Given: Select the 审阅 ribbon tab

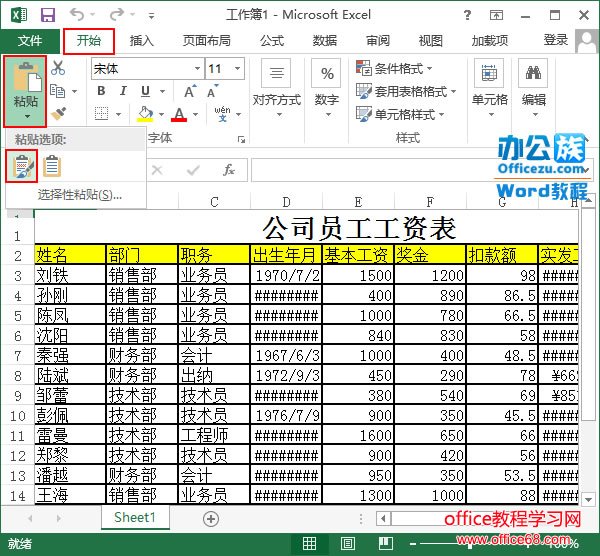Looking at the screenshot, I should click(x=378, y=41).
